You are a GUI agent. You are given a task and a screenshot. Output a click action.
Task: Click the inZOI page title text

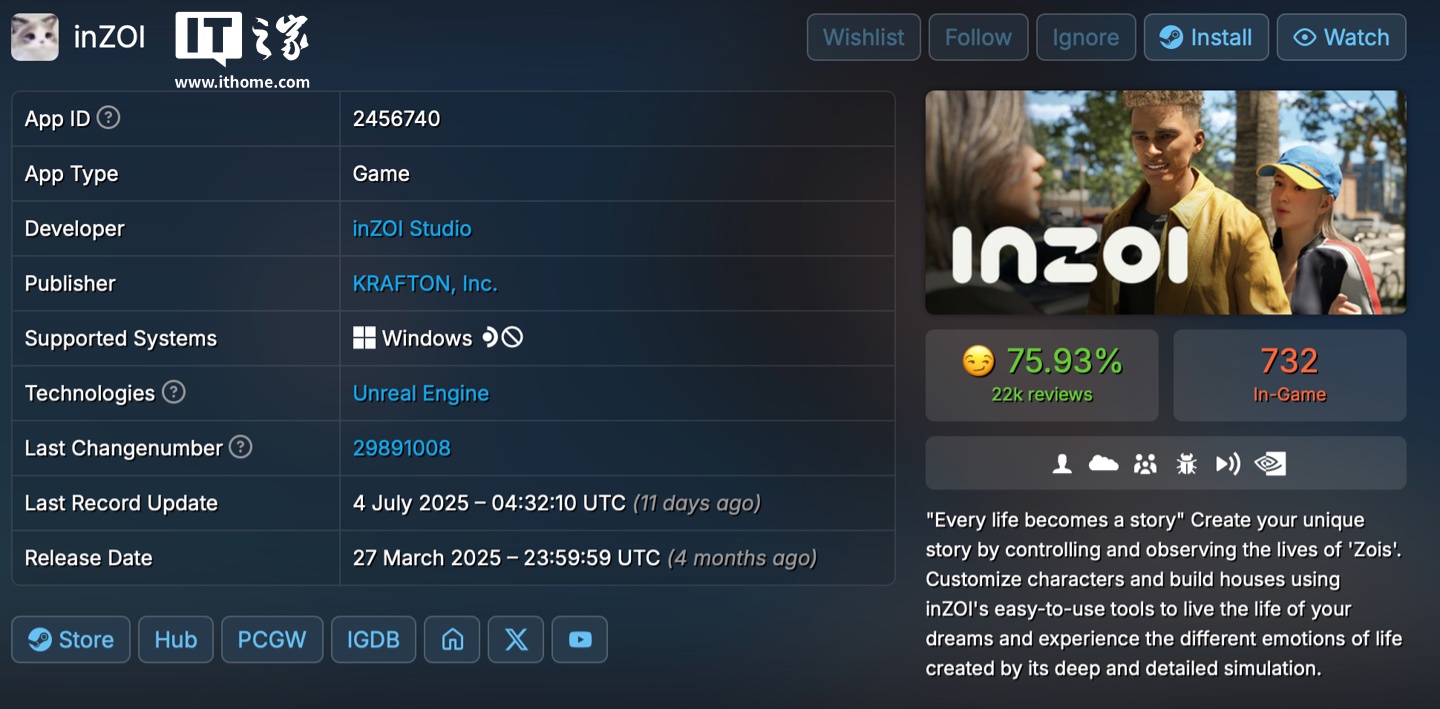110,38
